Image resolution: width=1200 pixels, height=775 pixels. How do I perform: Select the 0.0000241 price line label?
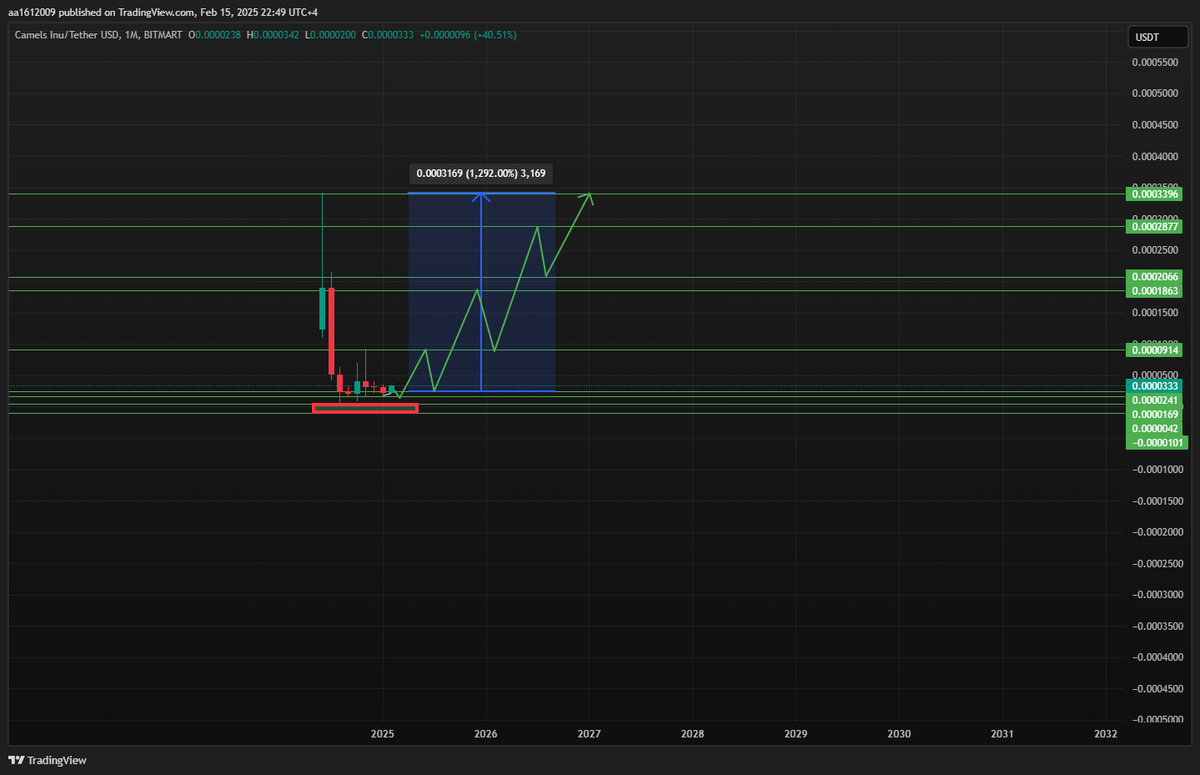tap(1155, 400)
